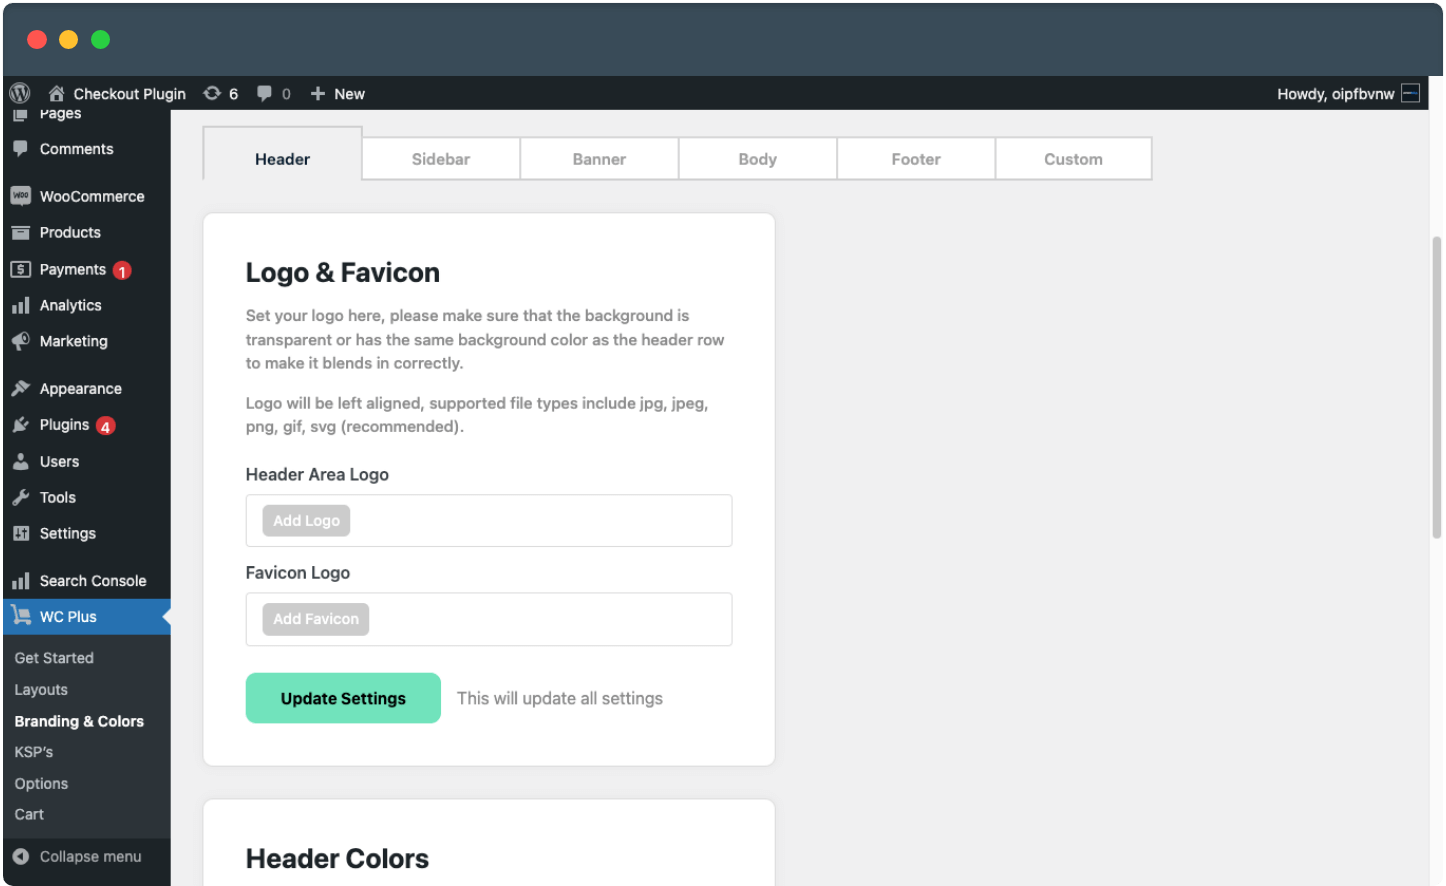Click the Tools wrench icon
Viewport: 1446px width, 886px height.
click(x=20, y=497)
